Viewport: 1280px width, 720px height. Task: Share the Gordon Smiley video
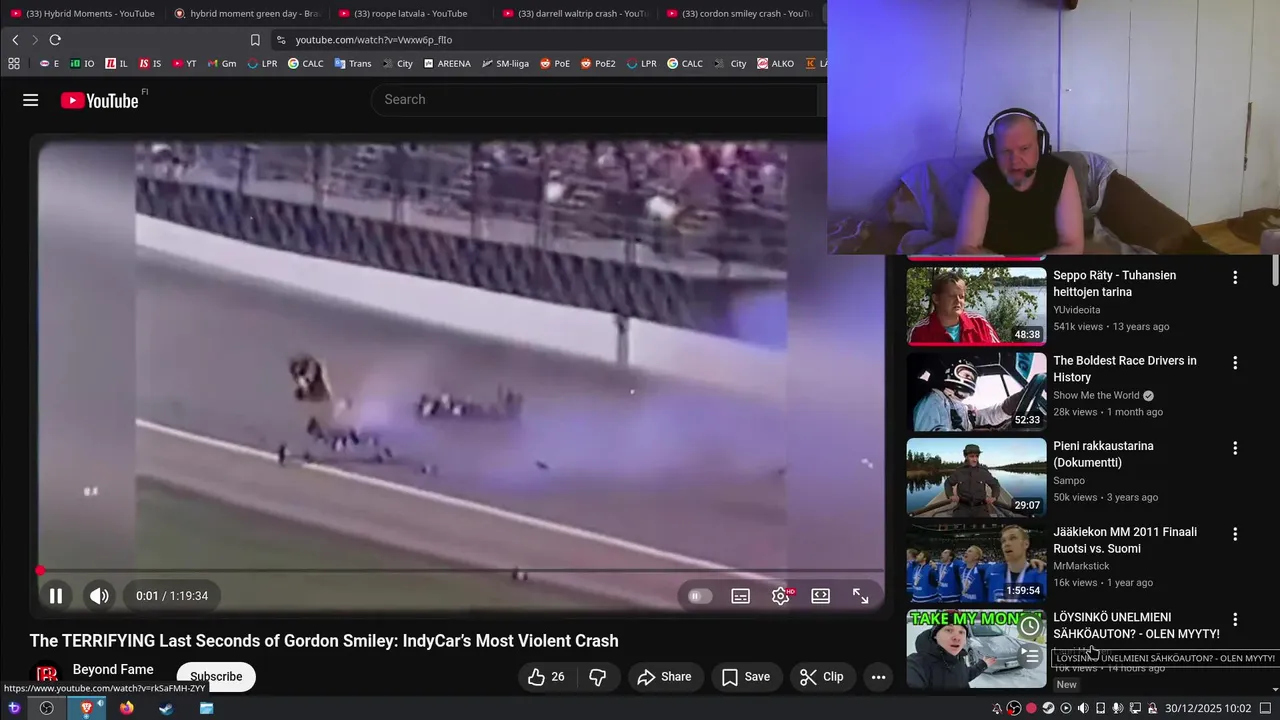[x=664, y=677]
